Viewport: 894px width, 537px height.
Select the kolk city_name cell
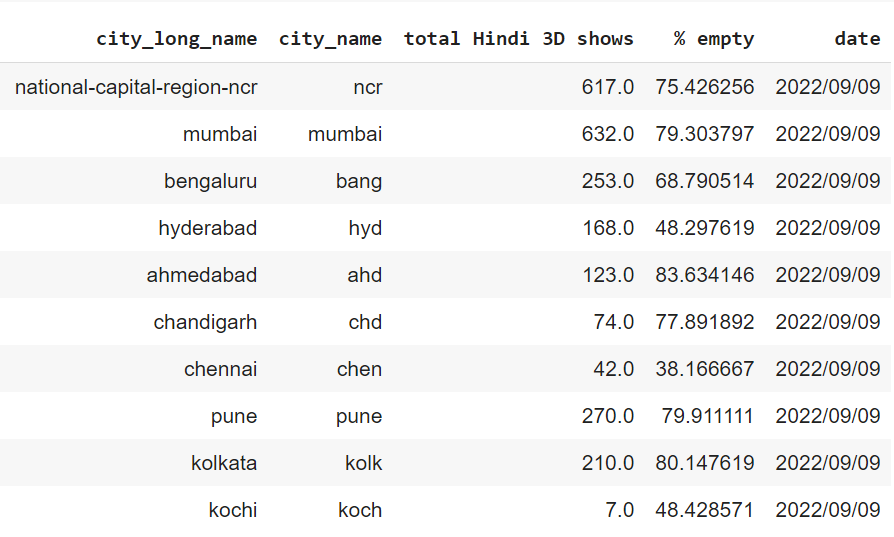point(364,463)
